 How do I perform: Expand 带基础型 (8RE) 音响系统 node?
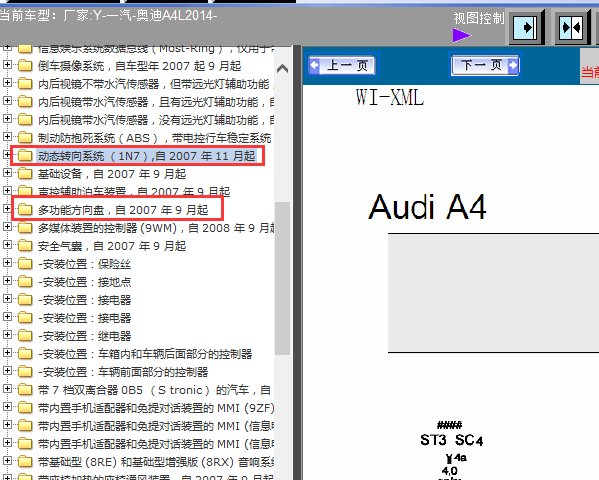pos(7,461)
